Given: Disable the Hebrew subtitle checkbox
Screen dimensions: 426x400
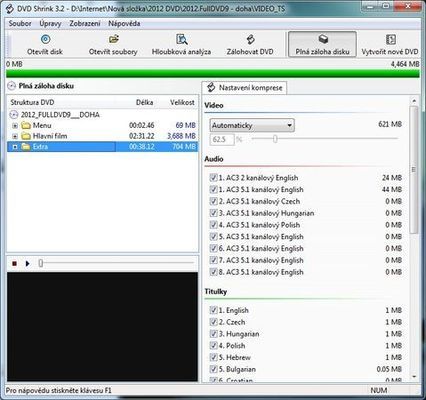Looking at the screenshot, I should tap(213, 357).
